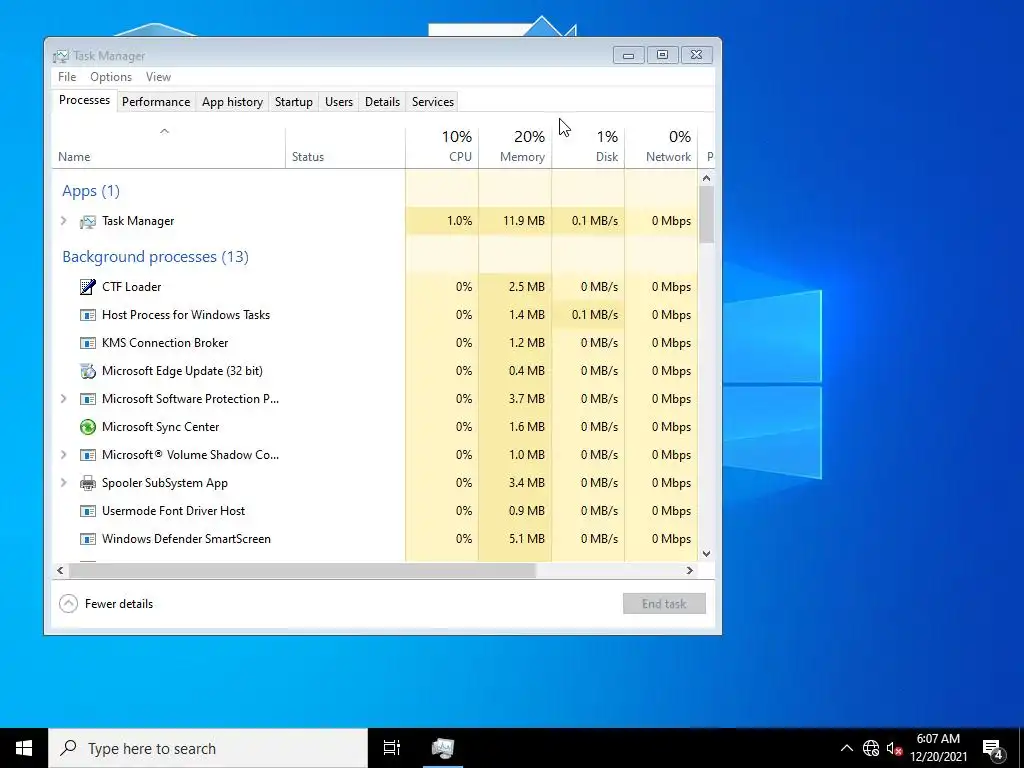
Task: Sort by the Name column header
Action: [168, 148]
